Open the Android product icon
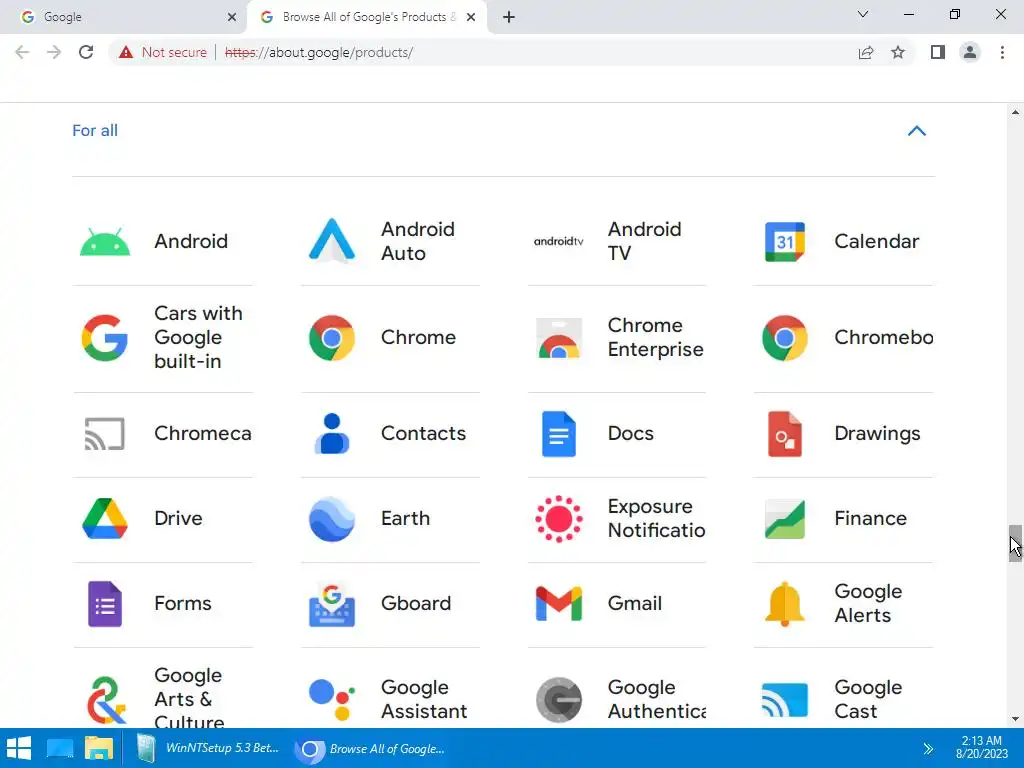The height and width of the screenshot is (768, 1024). (104, 242)
